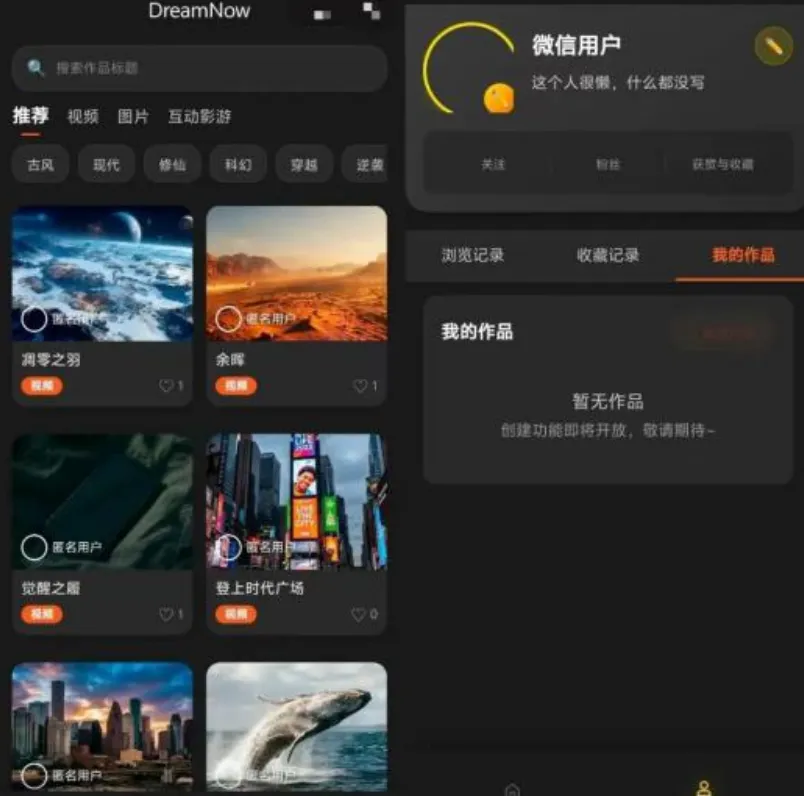This screenshot has width=804, height=796.
Task: Select the 现代 category chip
Action: coord(106,164)
